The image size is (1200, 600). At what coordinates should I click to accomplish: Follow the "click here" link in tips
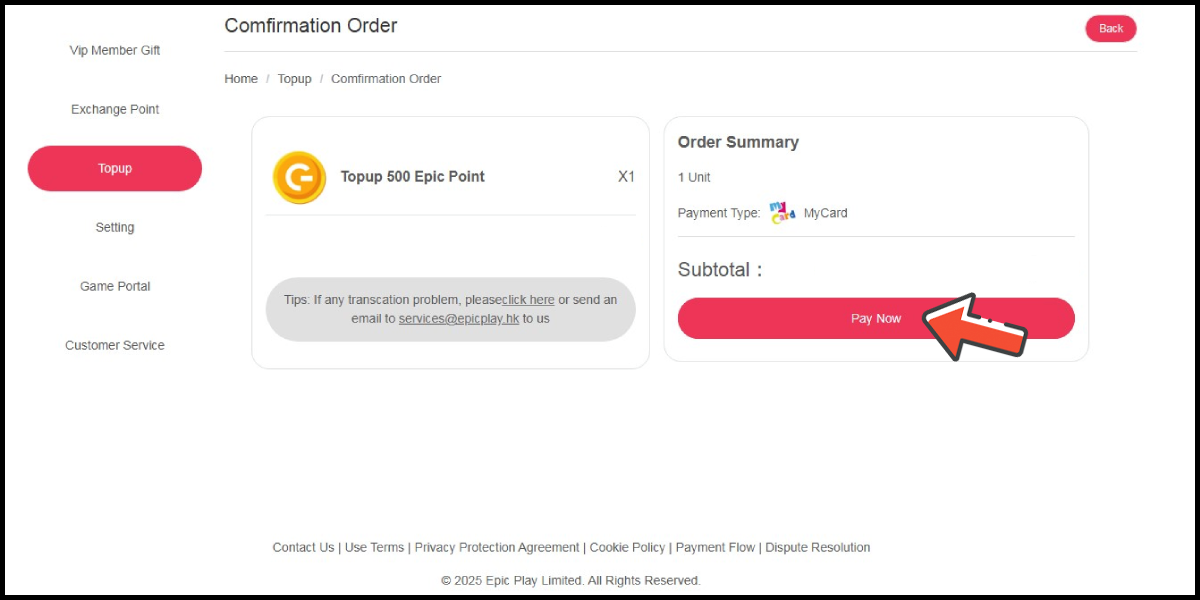[528, 300]
